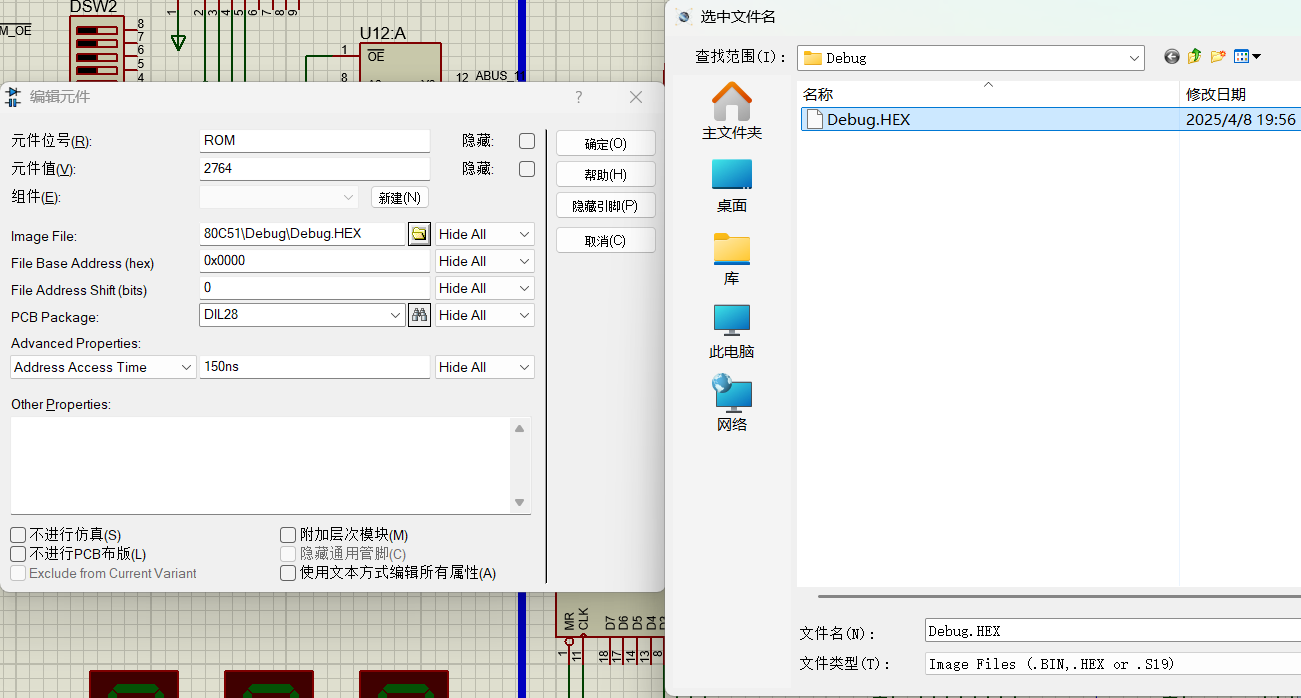Viewport: 1301px width, 698px height.
Task: Click U12:A component in schematic
Action: pyautogui.click(x=400, y=62)
